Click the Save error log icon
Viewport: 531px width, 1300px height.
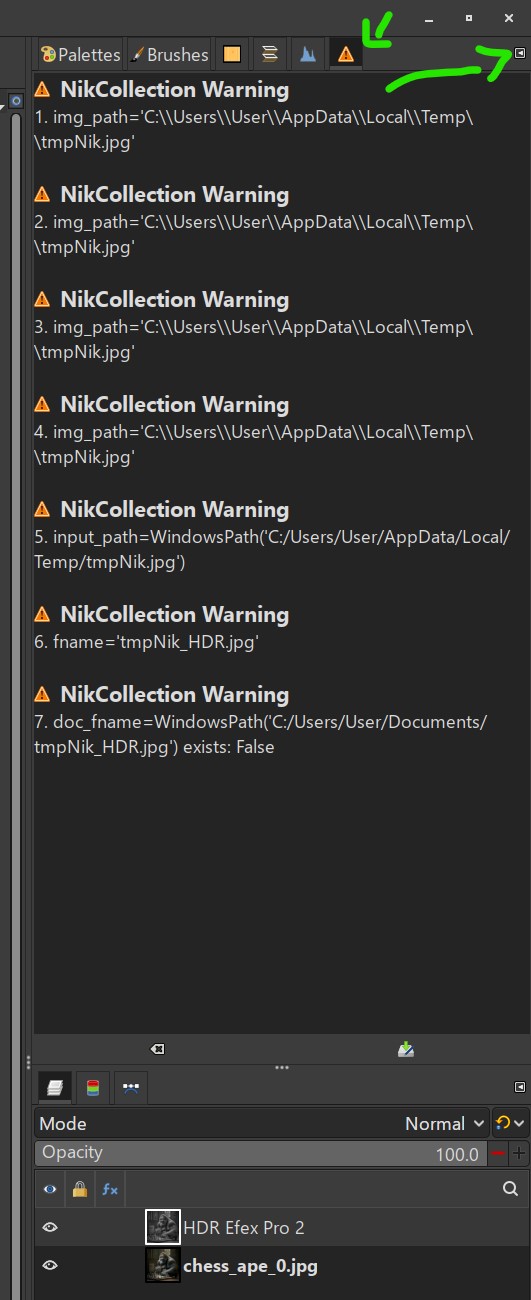click(405, 1049)
